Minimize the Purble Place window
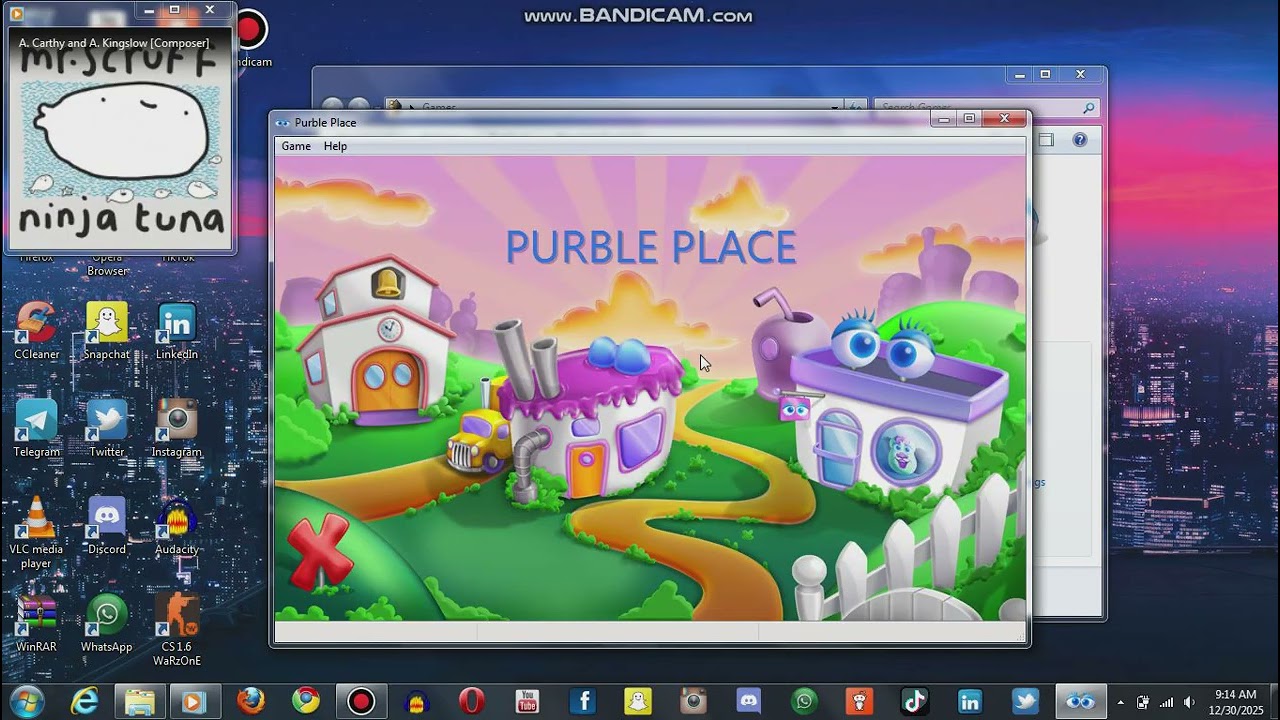The width and height of the screenshot is (1280, 720). tap(943, 119)
